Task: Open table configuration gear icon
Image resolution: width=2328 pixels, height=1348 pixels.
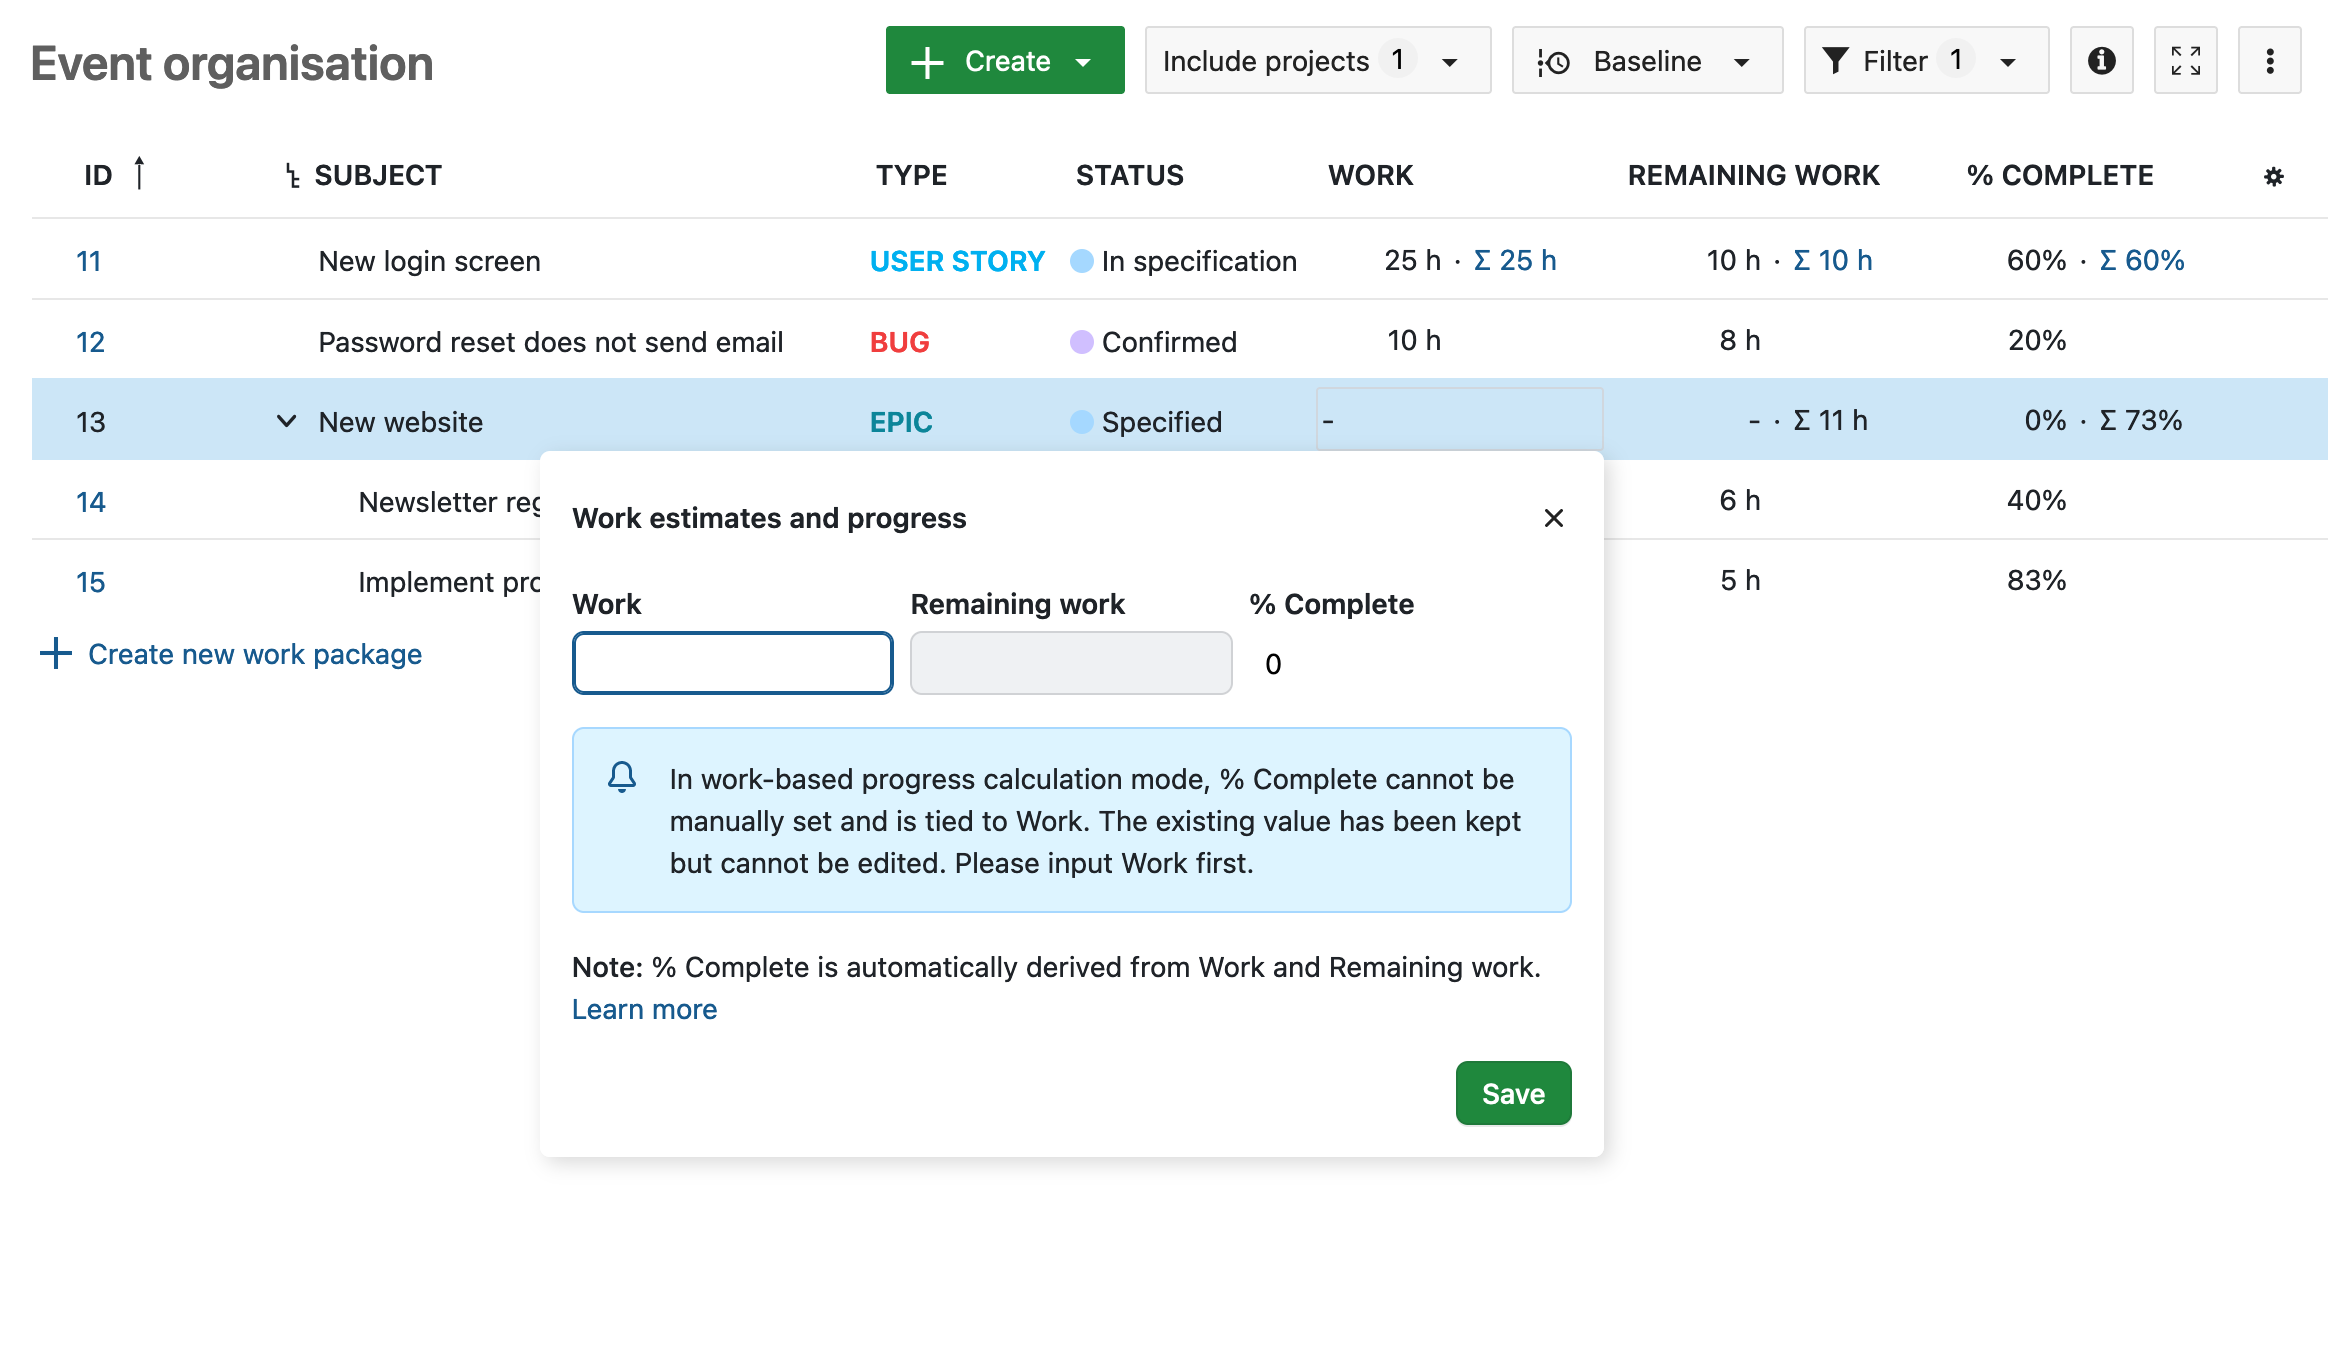Action: coord(2273,177)
